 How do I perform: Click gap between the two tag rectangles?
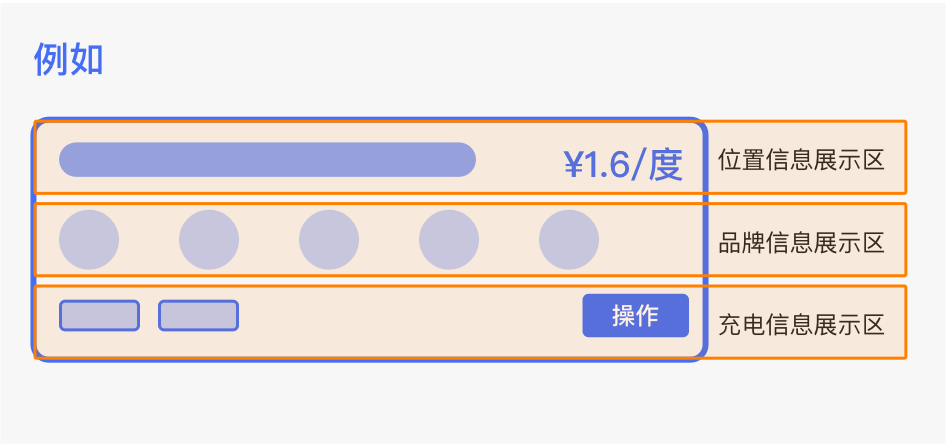(x=149, y=316)
